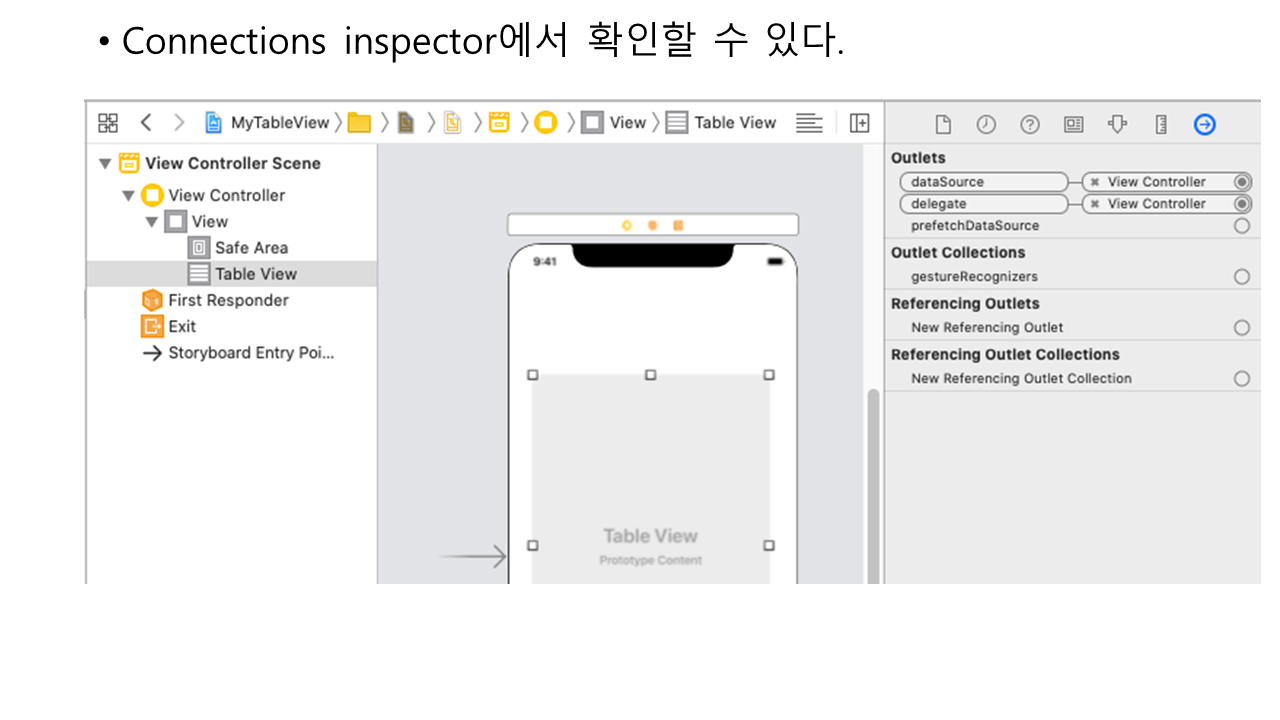This screenshot has height=720, width=1280.
Task: Click the gestureRecognizers outlet circle
Action: point(1242,277)
